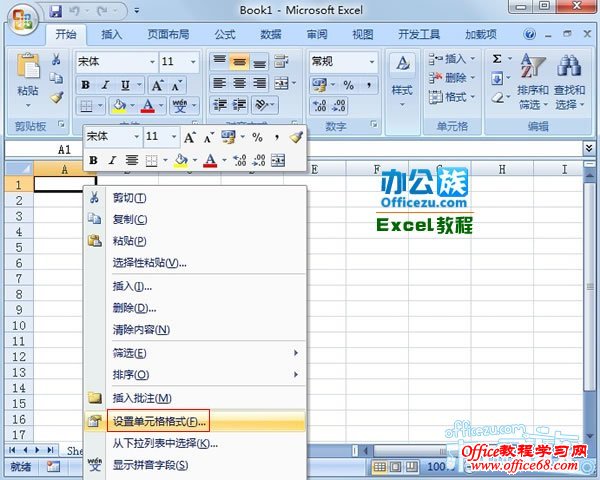Viewport: 600px width, 480px height.
Task: Click ribbon Font Color red A
Action: 148,105
